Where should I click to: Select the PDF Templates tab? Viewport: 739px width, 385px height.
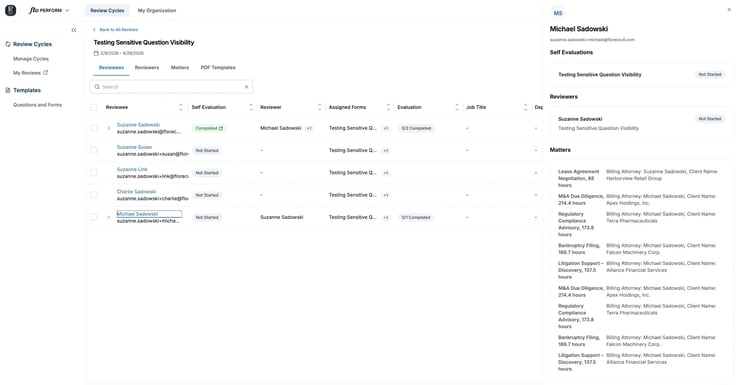tap(218, 68)
